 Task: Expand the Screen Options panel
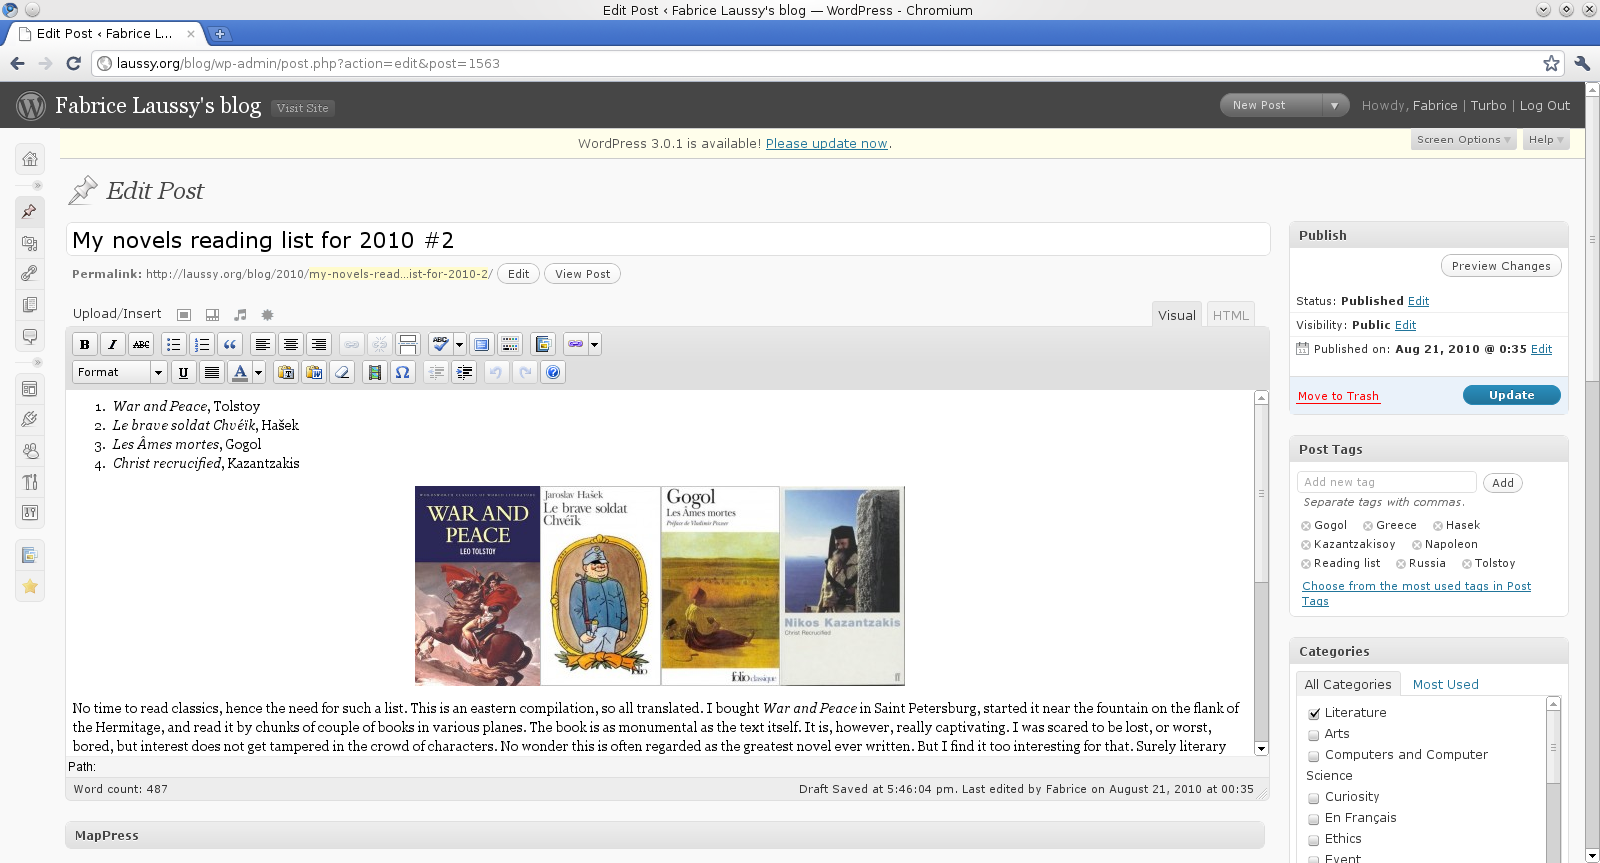click(1463, 140)
